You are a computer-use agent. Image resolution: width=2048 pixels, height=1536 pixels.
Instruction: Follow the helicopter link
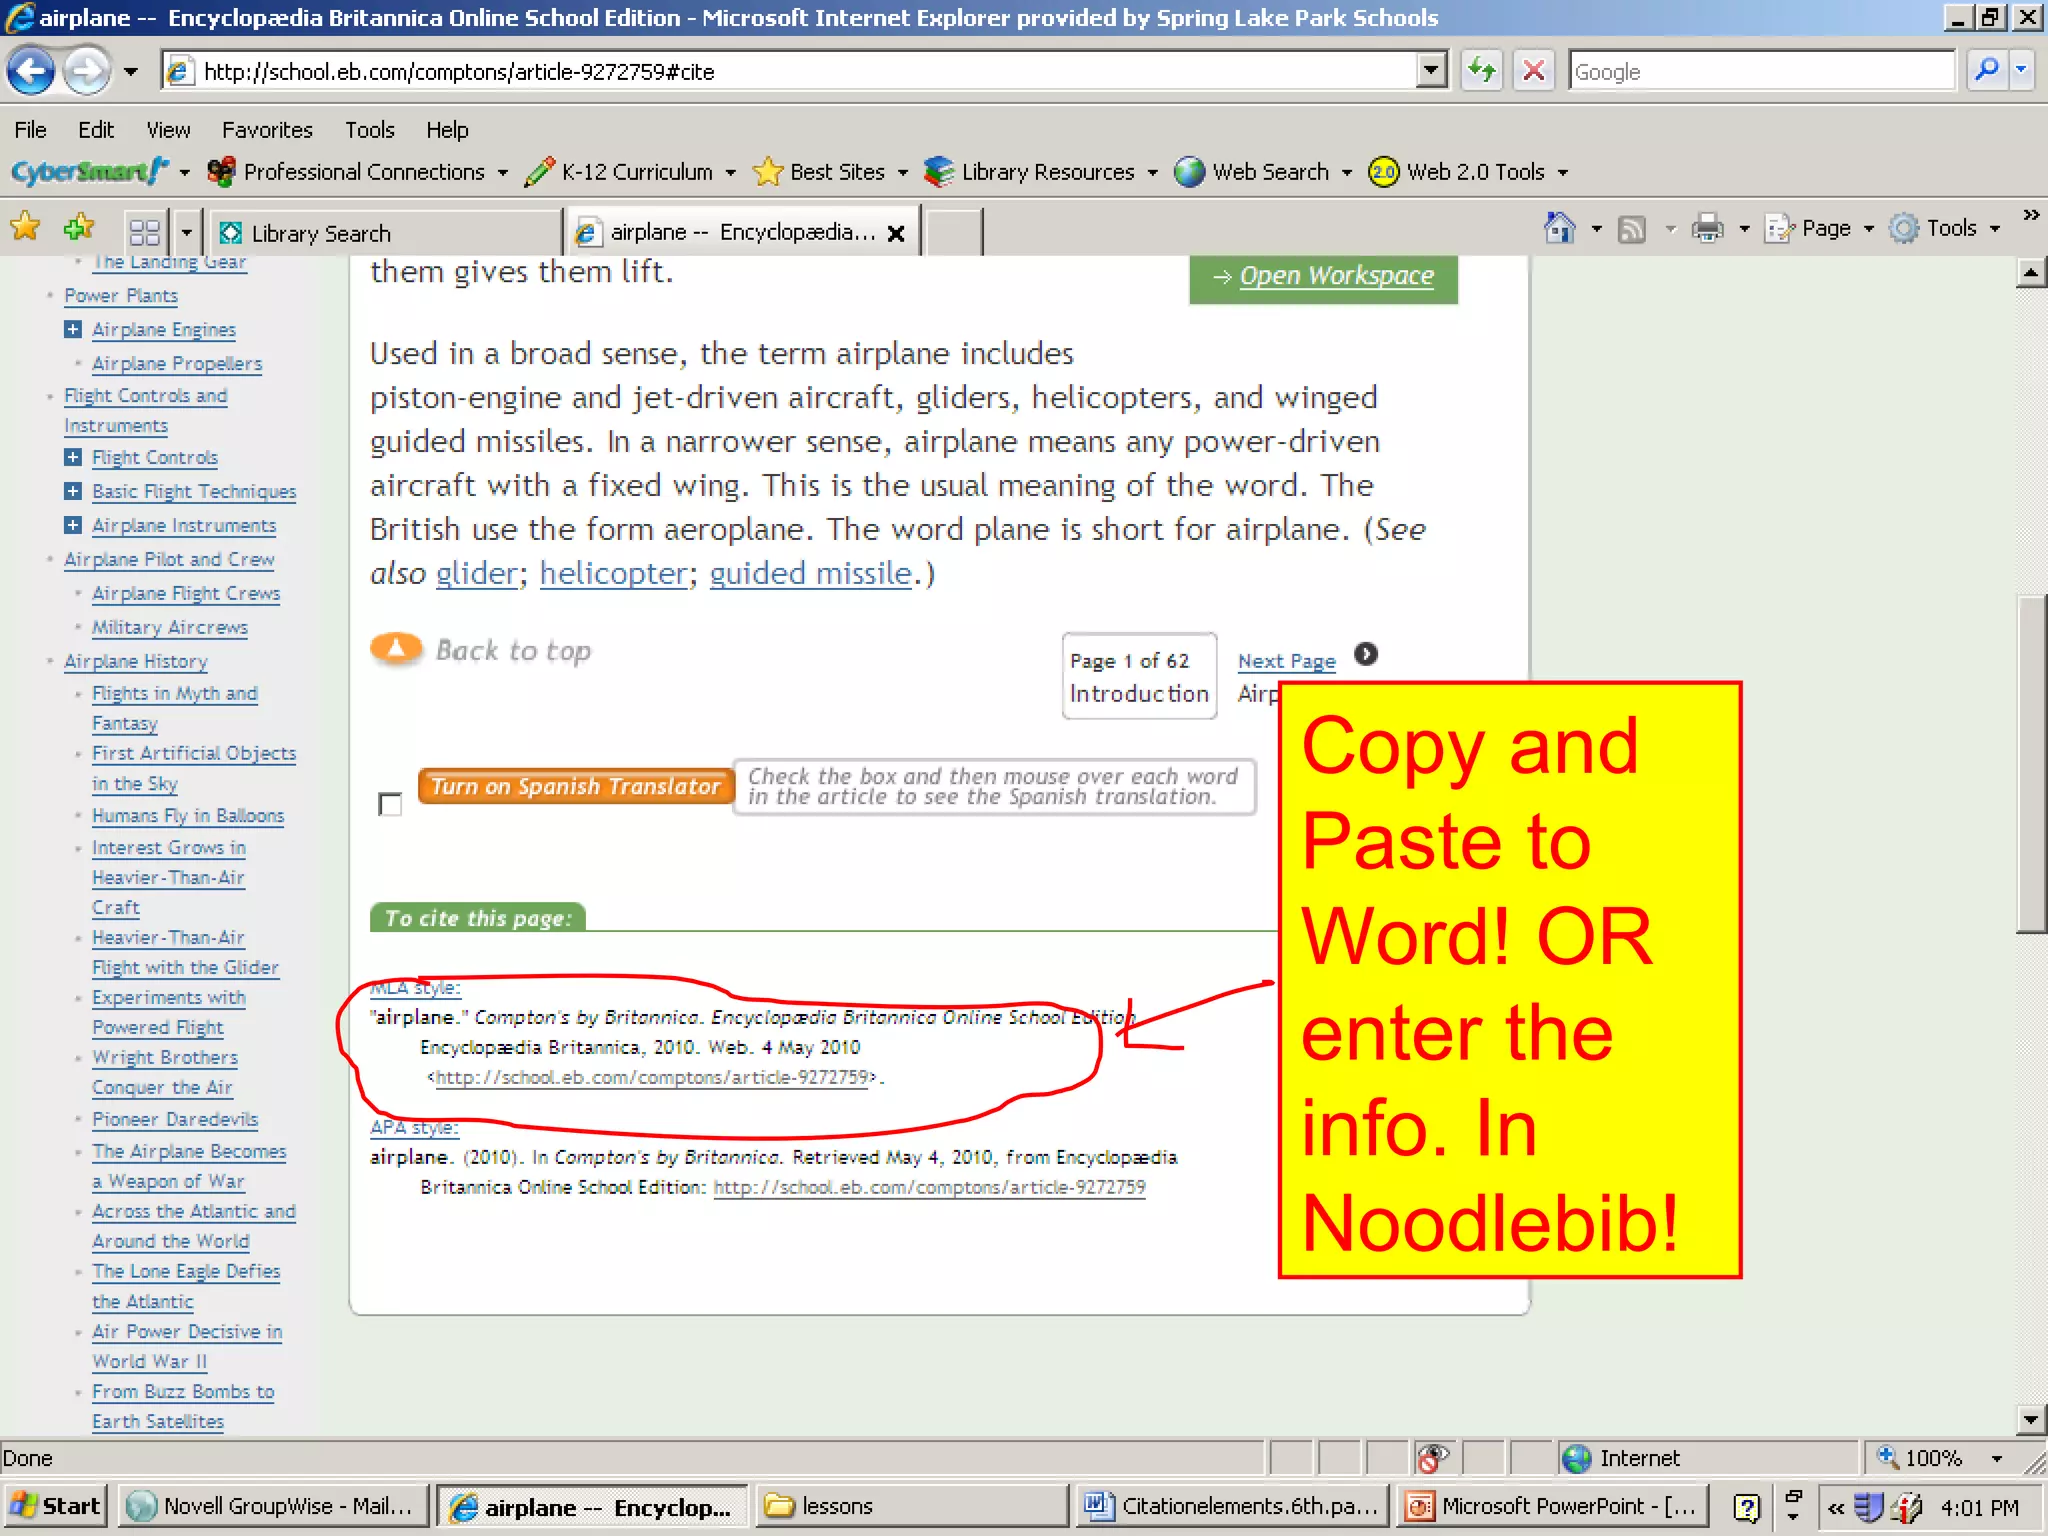coord(613,573)
